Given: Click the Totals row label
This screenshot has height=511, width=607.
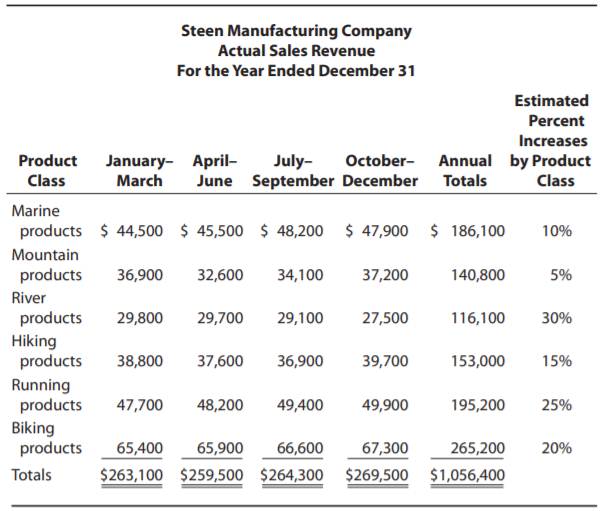Looking at the screenshot, I should click(x=31, y=475).
